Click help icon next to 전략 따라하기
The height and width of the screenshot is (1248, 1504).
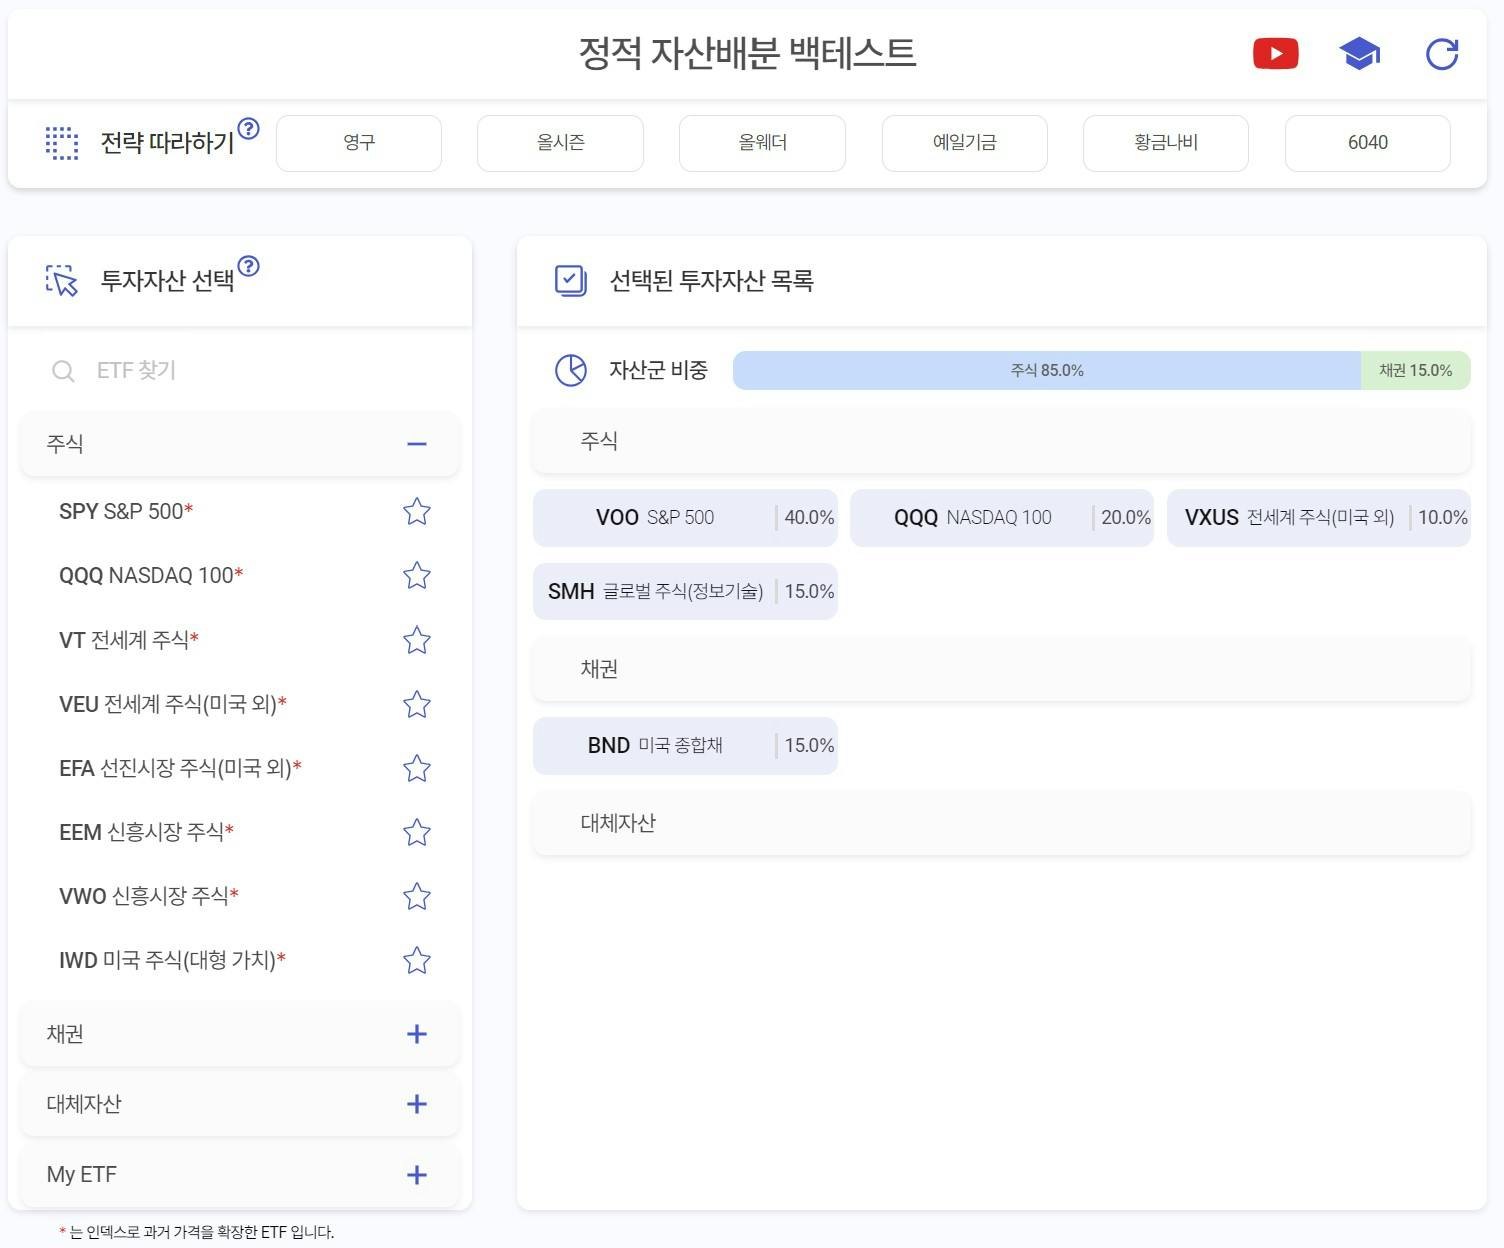[x=249, y=128]
